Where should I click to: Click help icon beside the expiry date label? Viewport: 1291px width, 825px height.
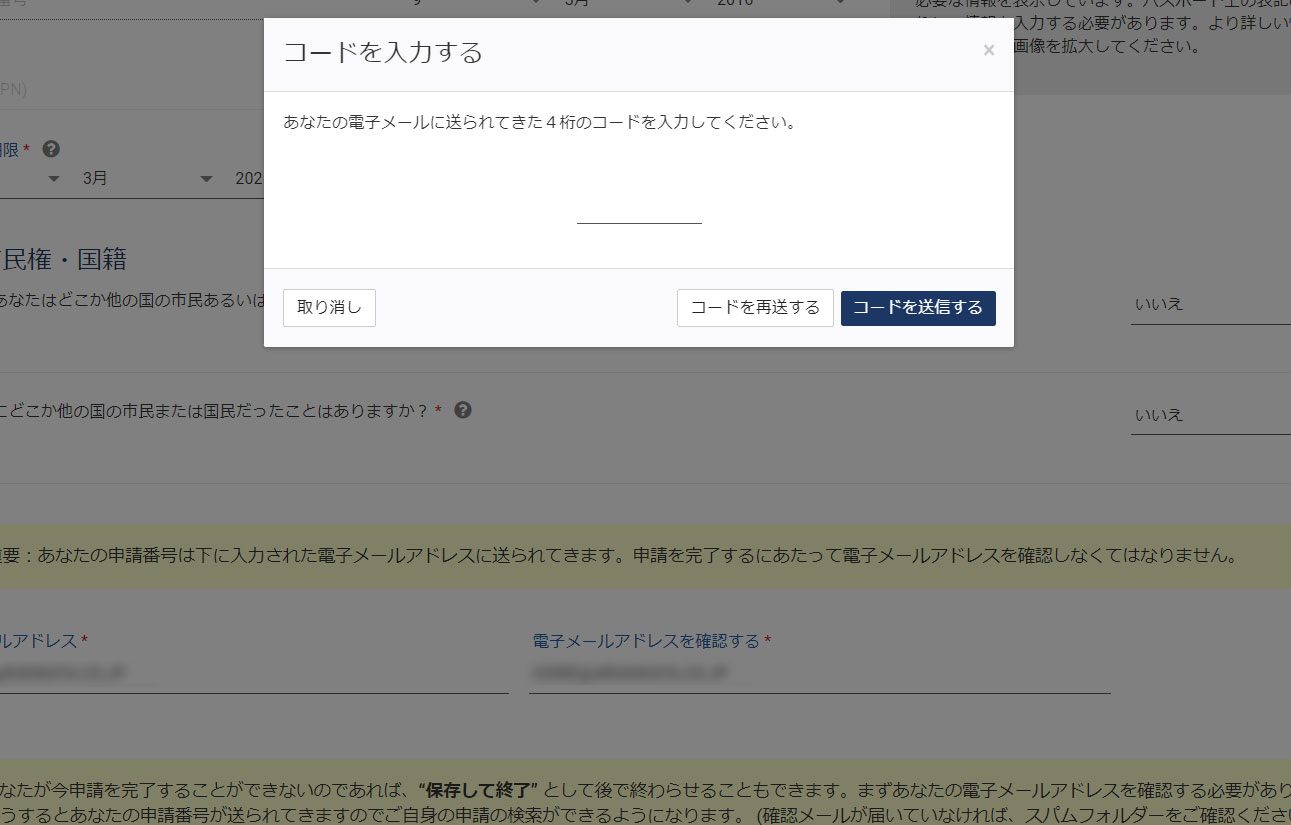pyautogui.click(x=52, y=149)
